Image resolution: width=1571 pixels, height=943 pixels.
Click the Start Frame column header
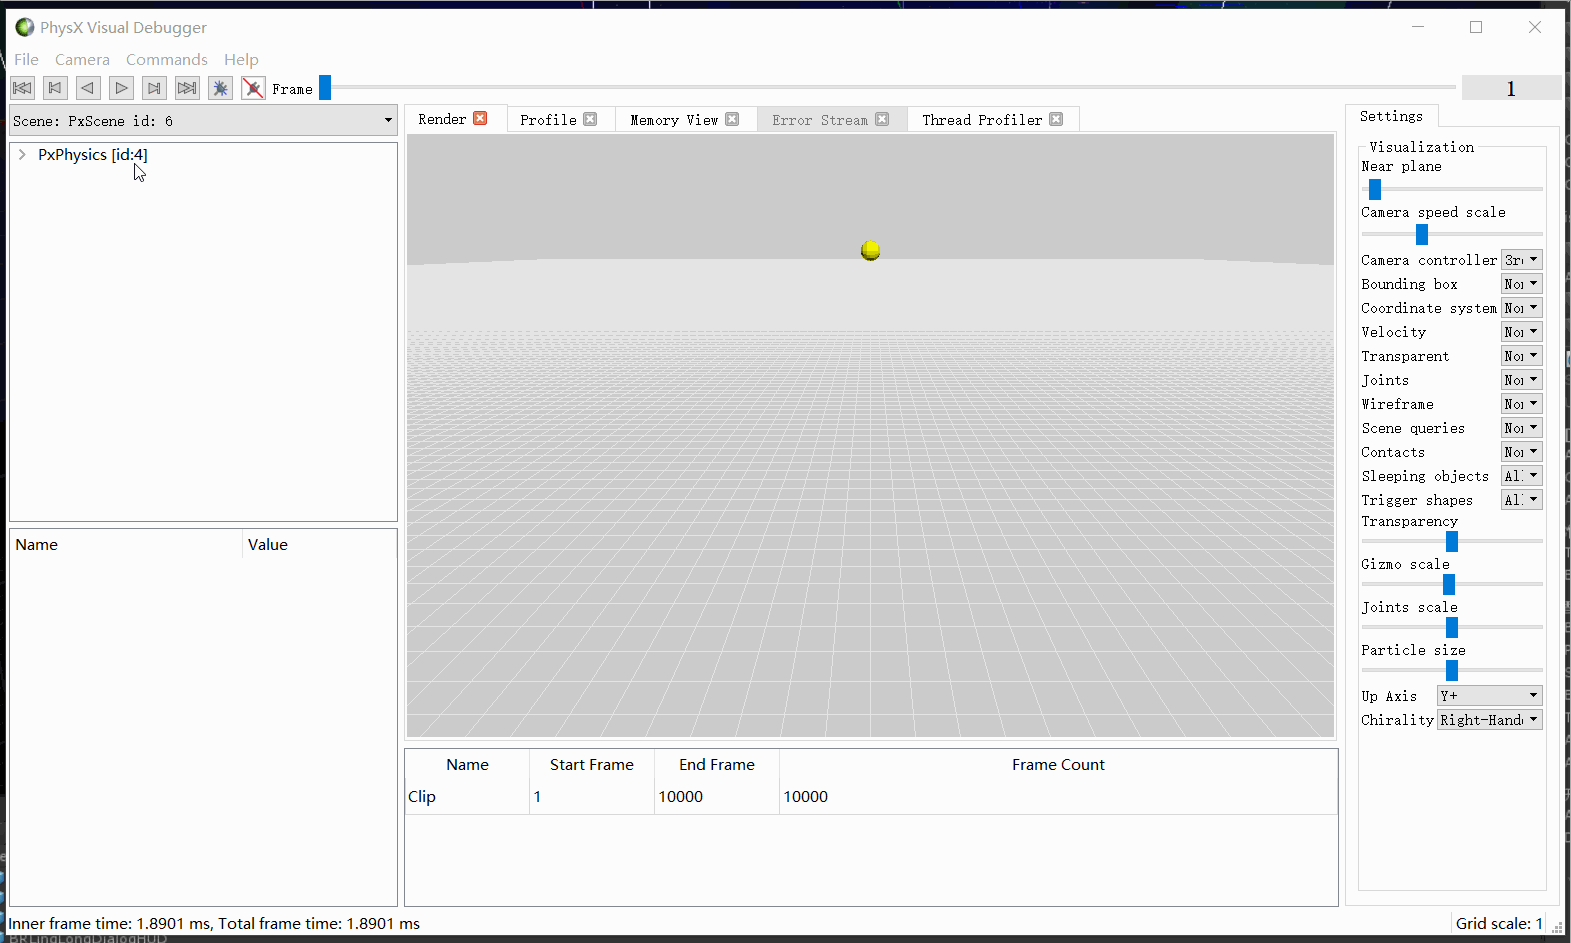(592, 765)
